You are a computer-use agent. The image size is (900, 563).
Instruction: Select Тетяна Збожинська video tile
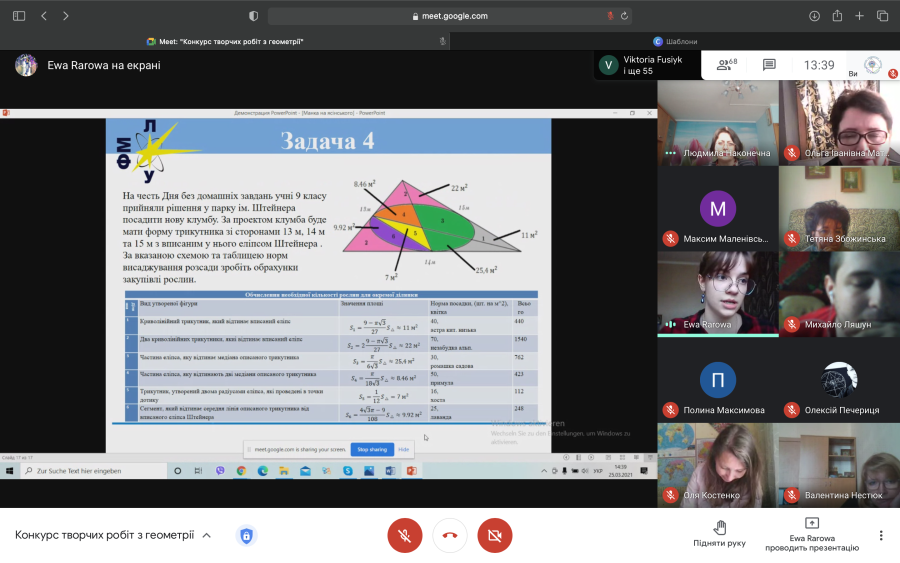click(839, 209)
